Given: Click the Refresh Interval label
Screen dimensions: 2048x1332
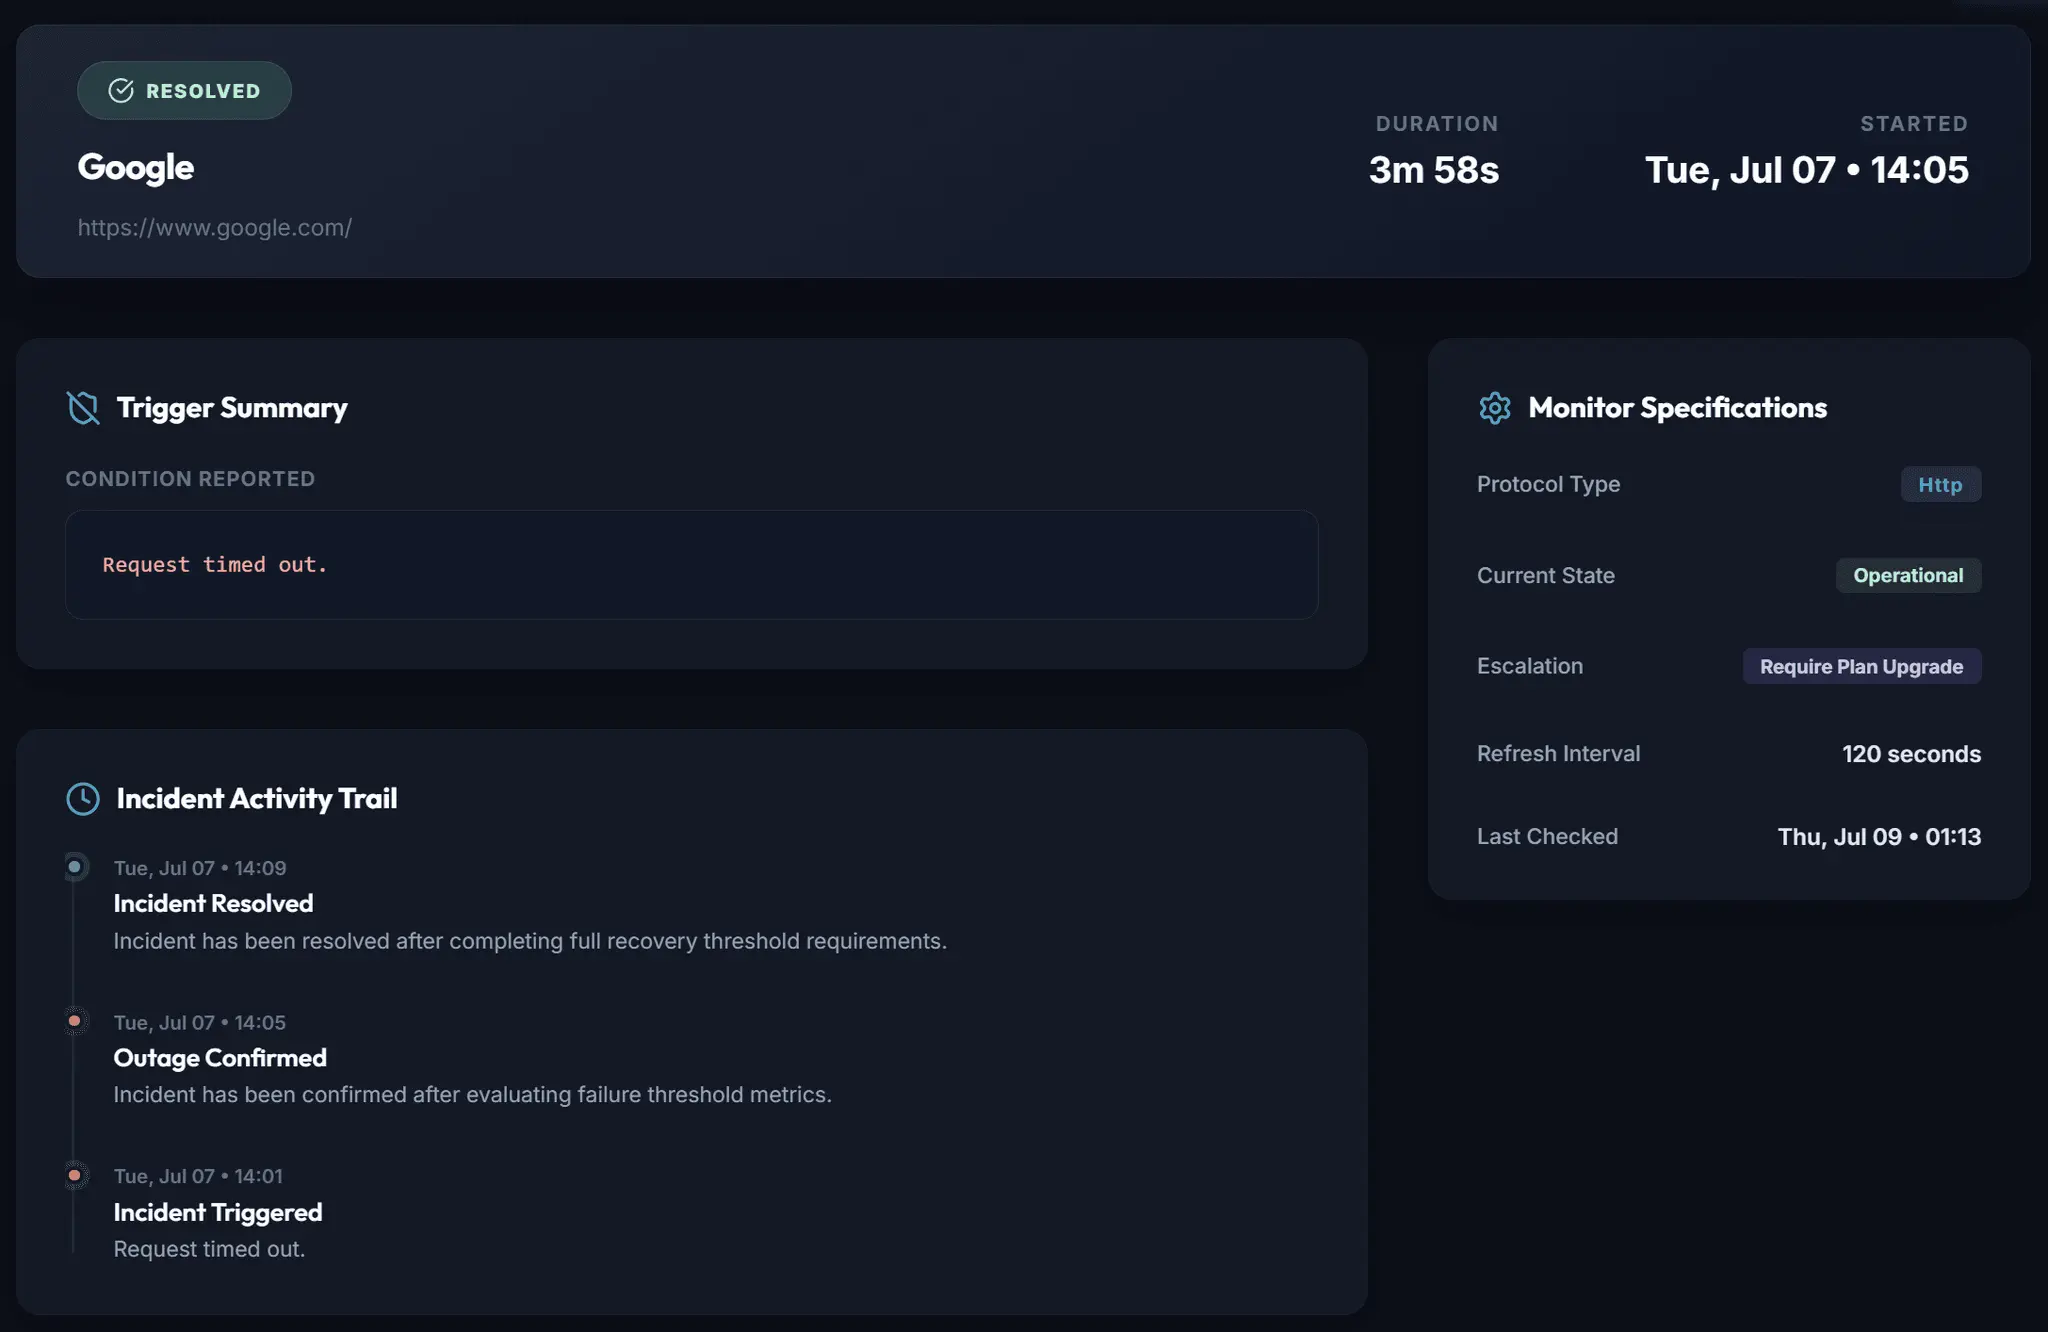Looking at the screenshot, I should [x=1558, y=754].
